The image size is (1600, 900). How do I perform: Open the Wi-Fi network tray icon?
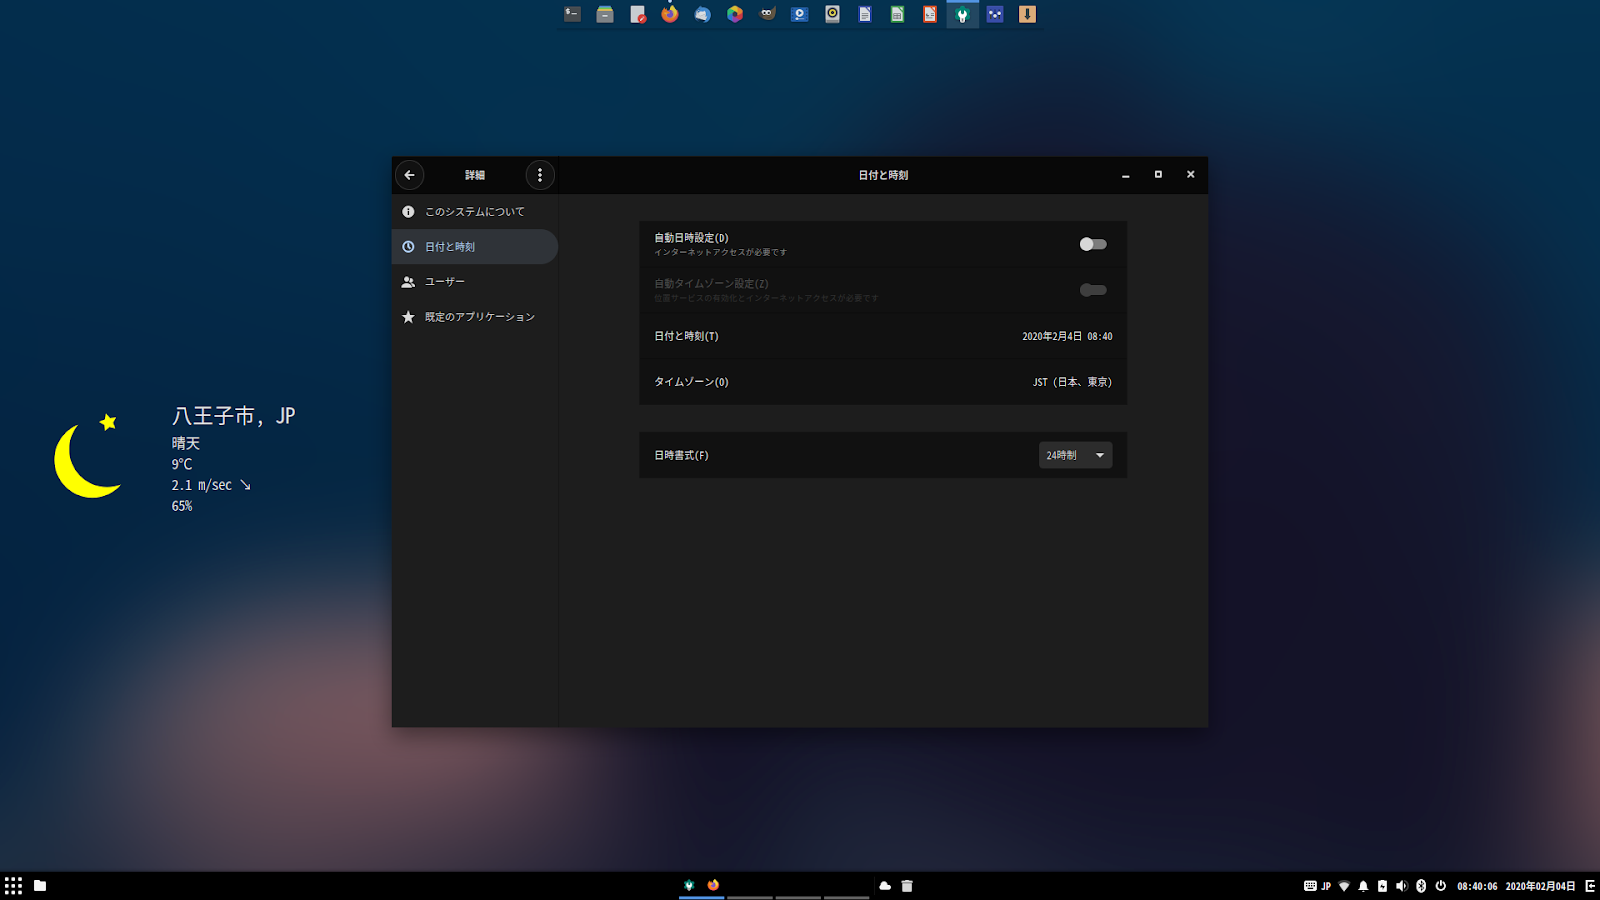tap(1344, 886)
